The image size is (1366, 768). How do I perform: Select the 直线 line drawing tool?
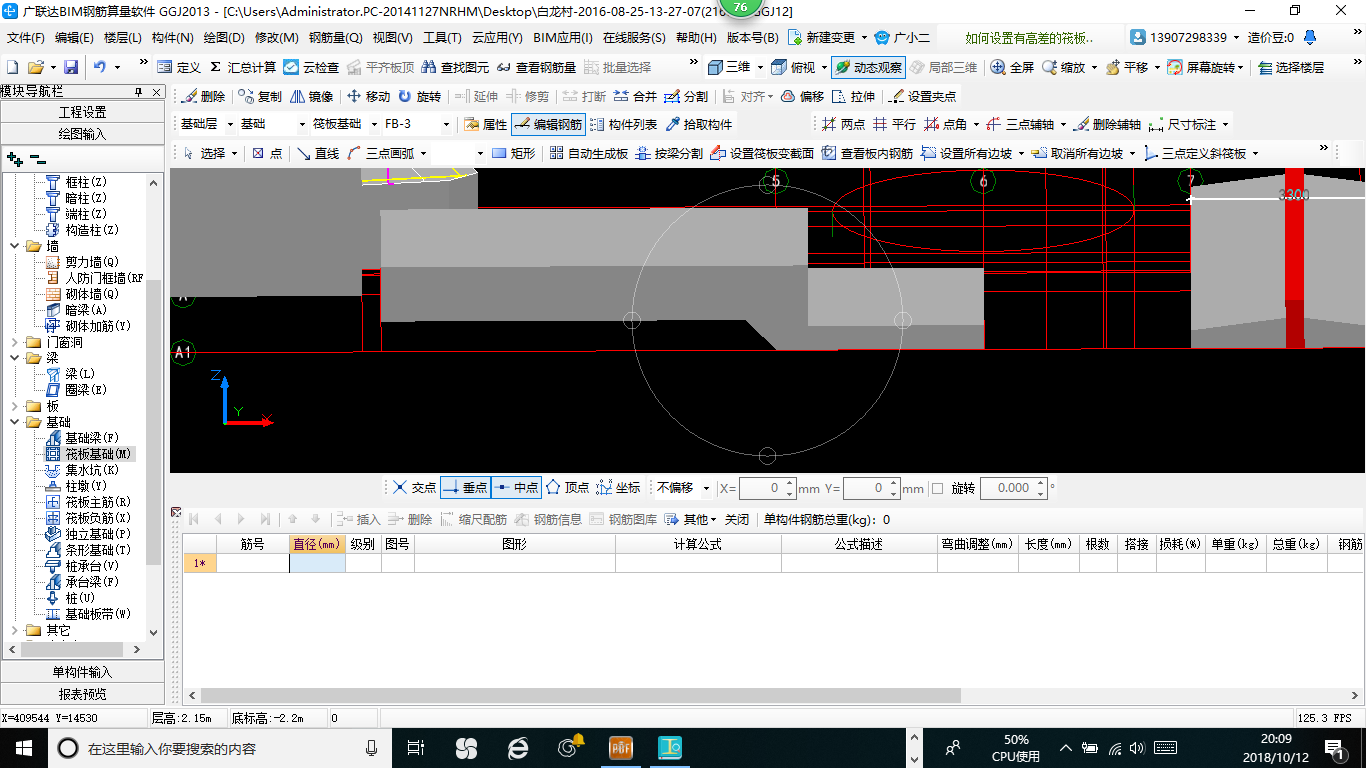[318, 153]
